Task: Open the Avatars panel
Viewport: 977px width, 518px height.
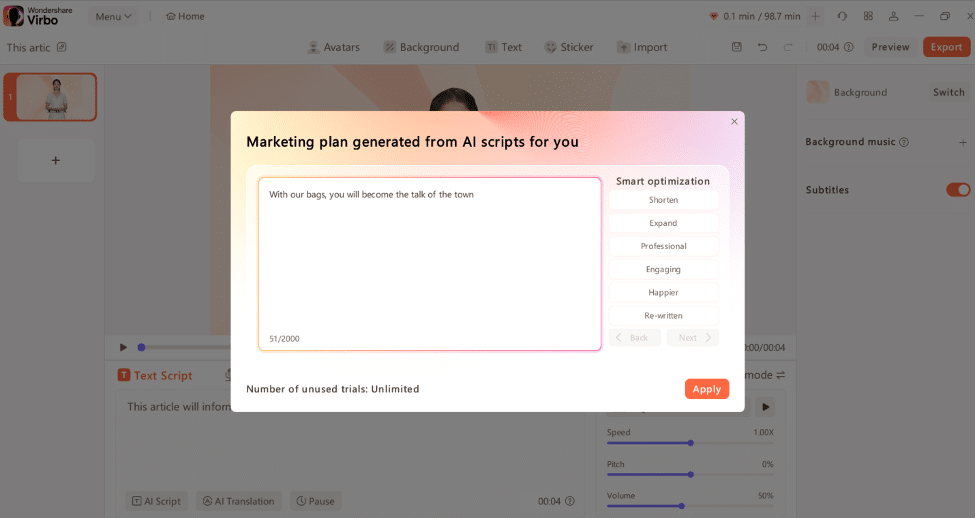Action: (x=333, y=47)
